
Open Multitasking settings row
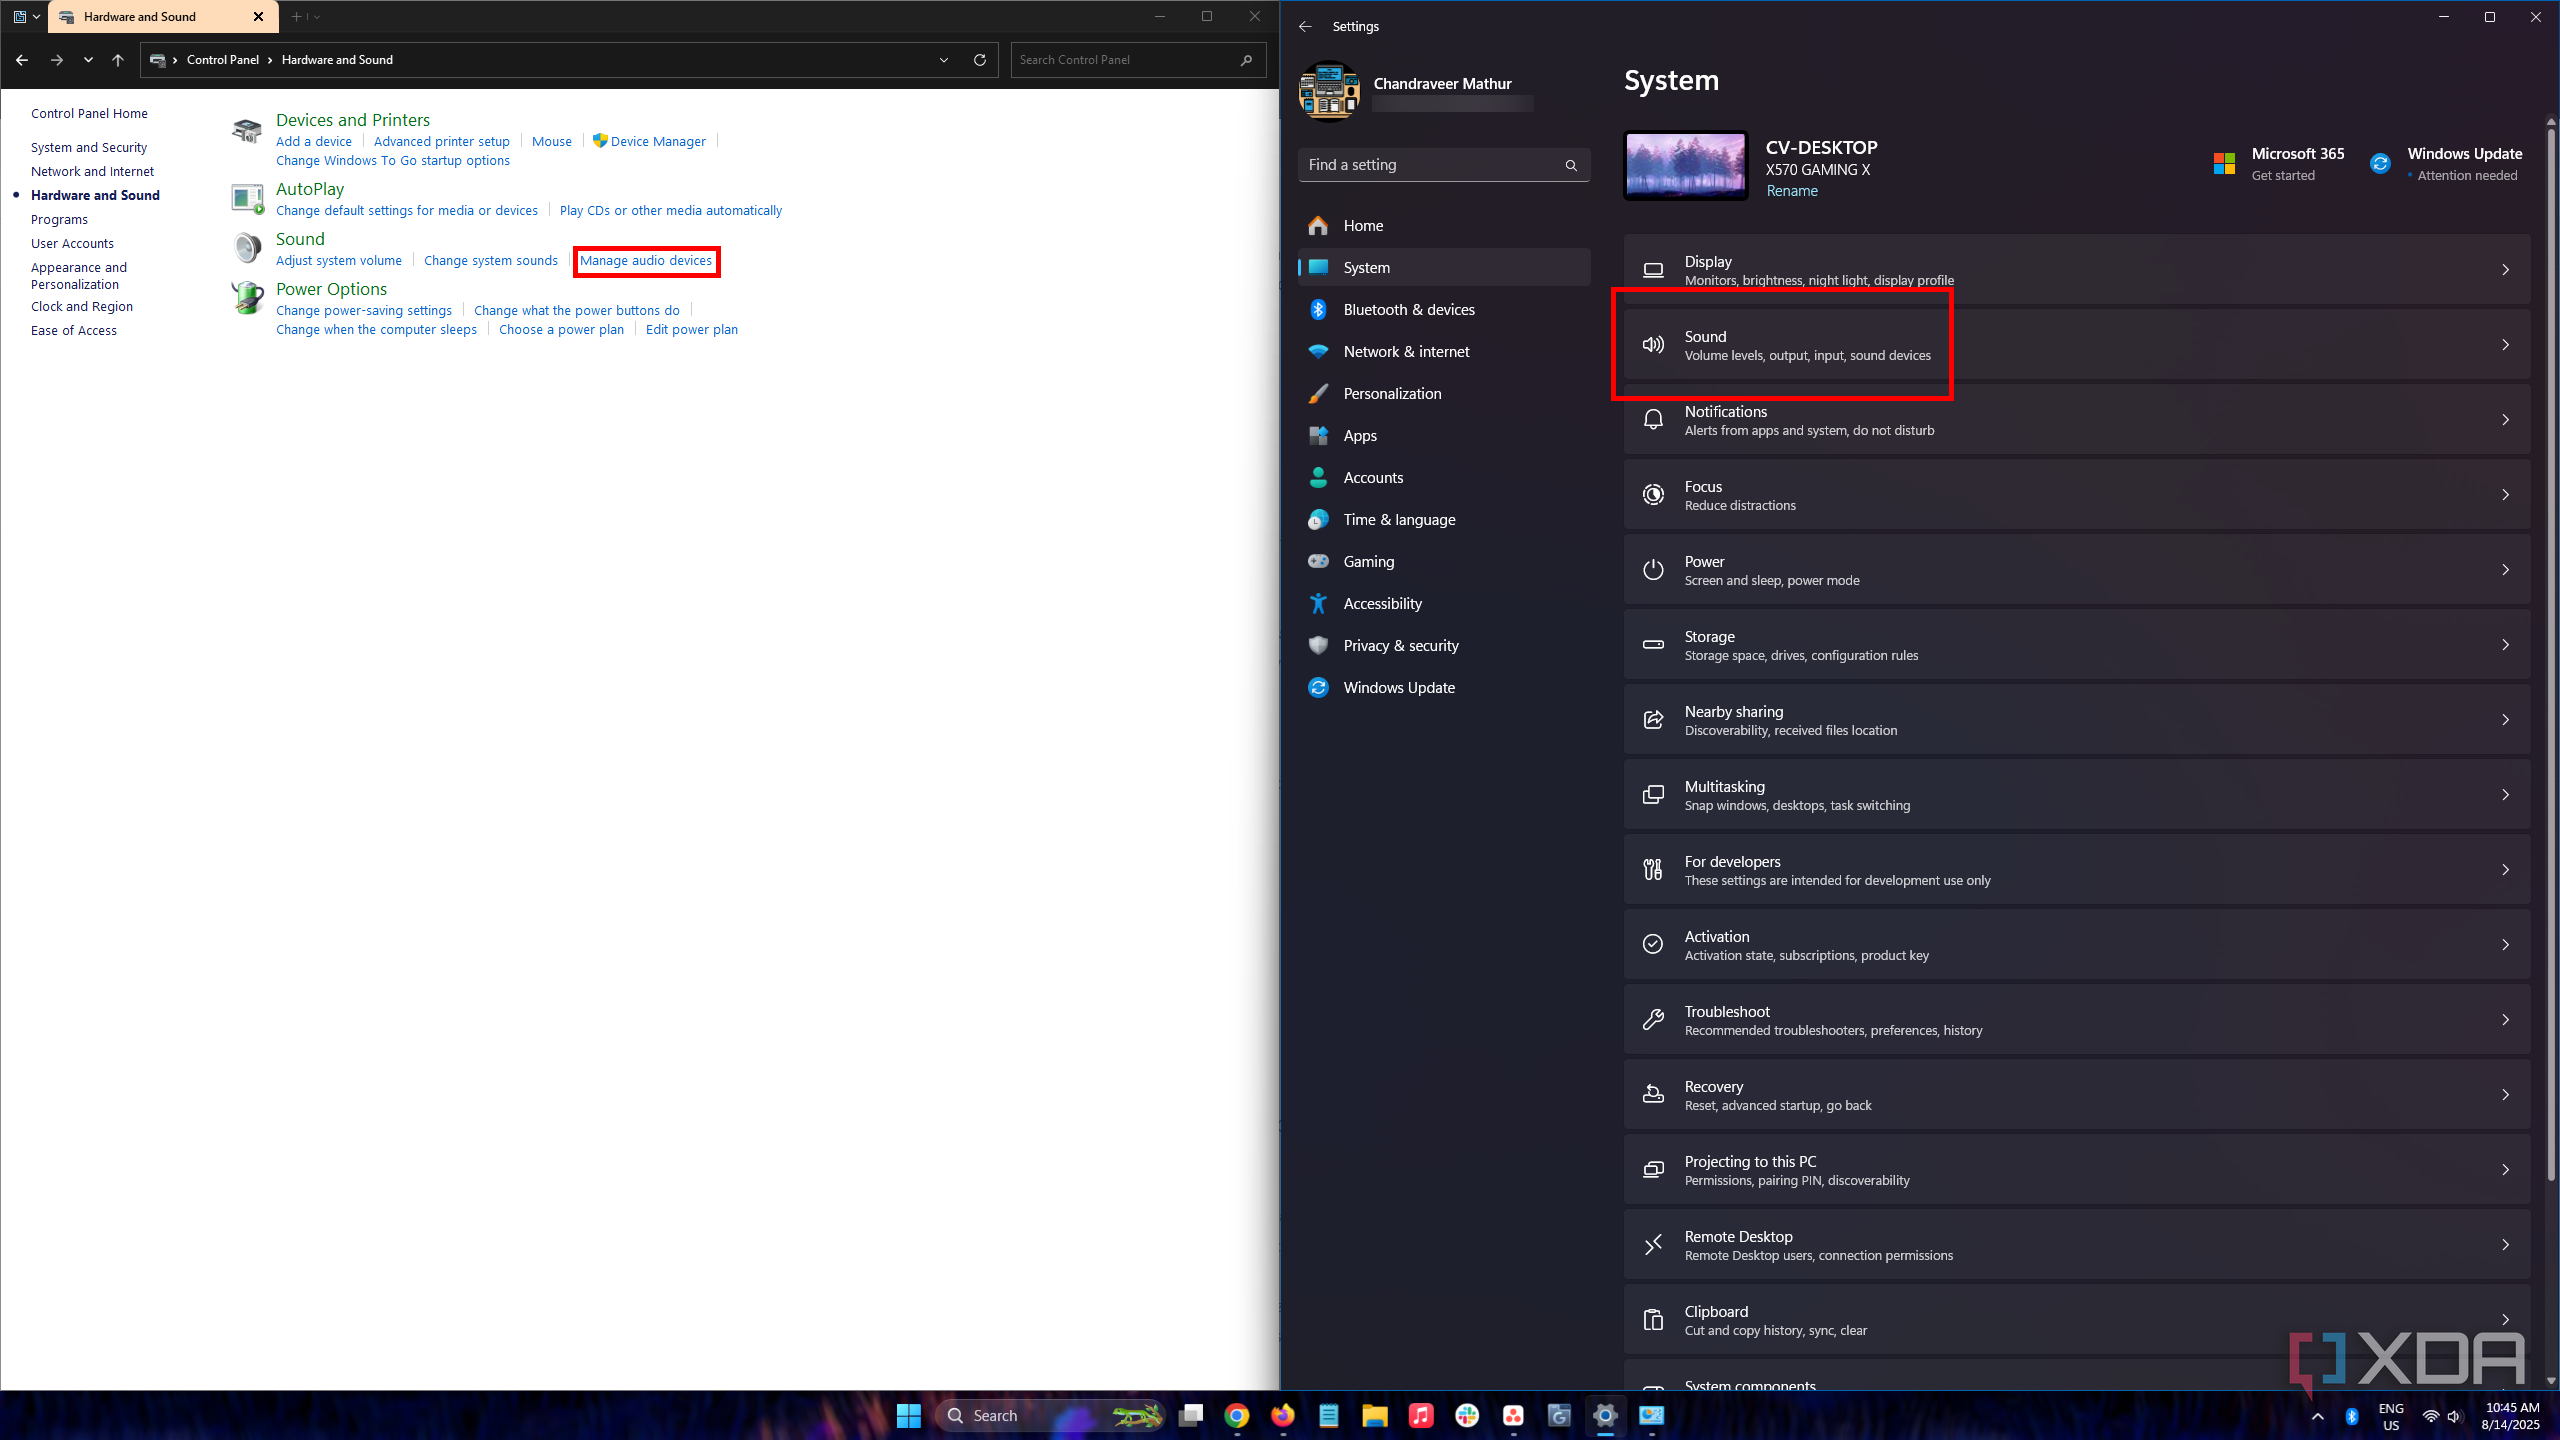[x=2077, y=795]
